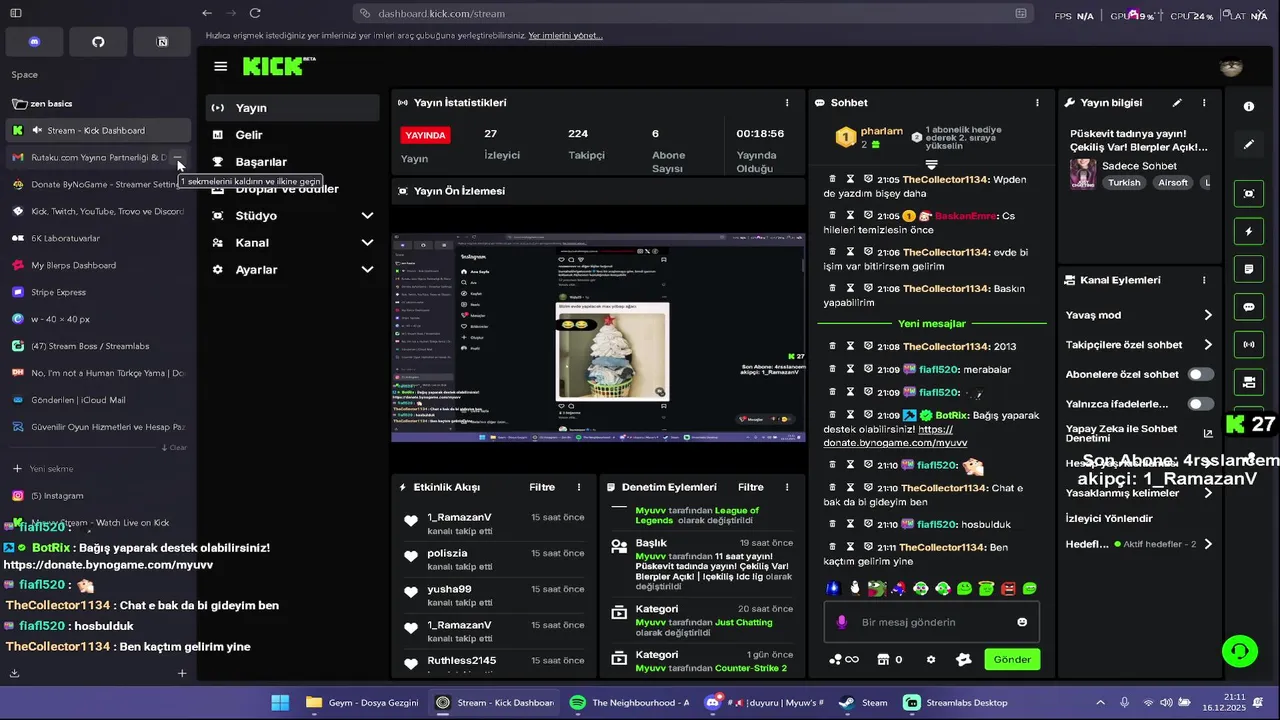
Task: Switch to Donate ByNoGame tab
Action: (x=98, y=184)
